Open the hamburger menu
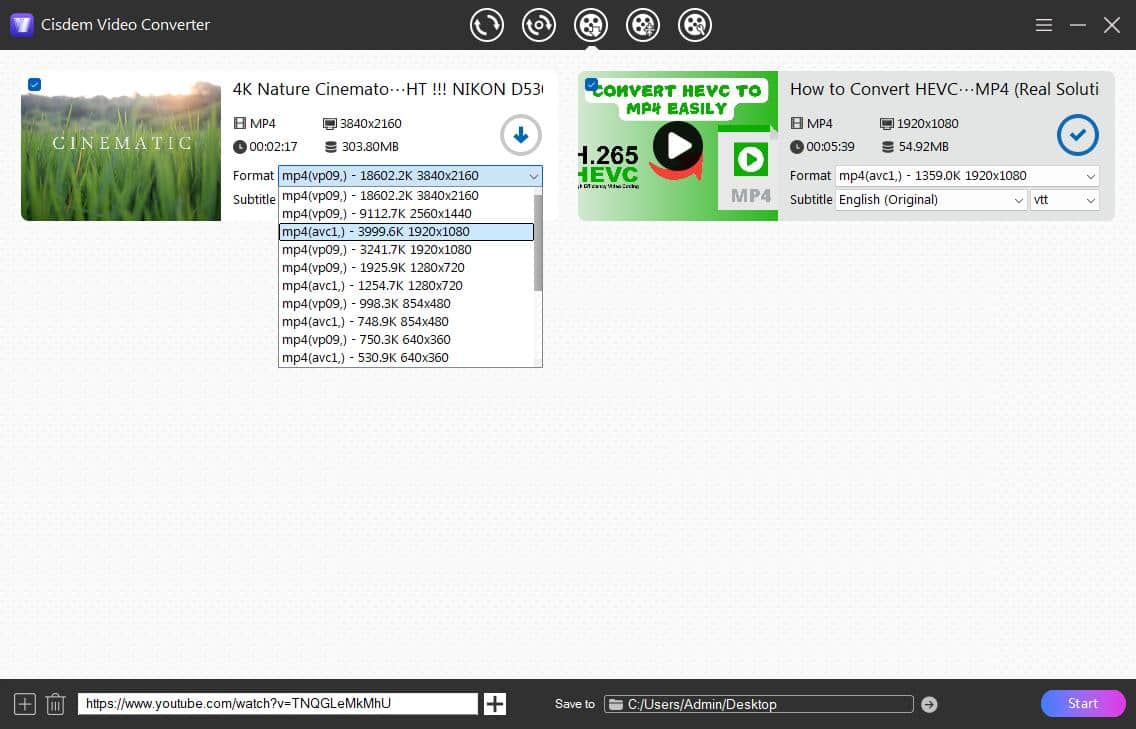The image size is (1136, 729). click(x=1043, y=25)
